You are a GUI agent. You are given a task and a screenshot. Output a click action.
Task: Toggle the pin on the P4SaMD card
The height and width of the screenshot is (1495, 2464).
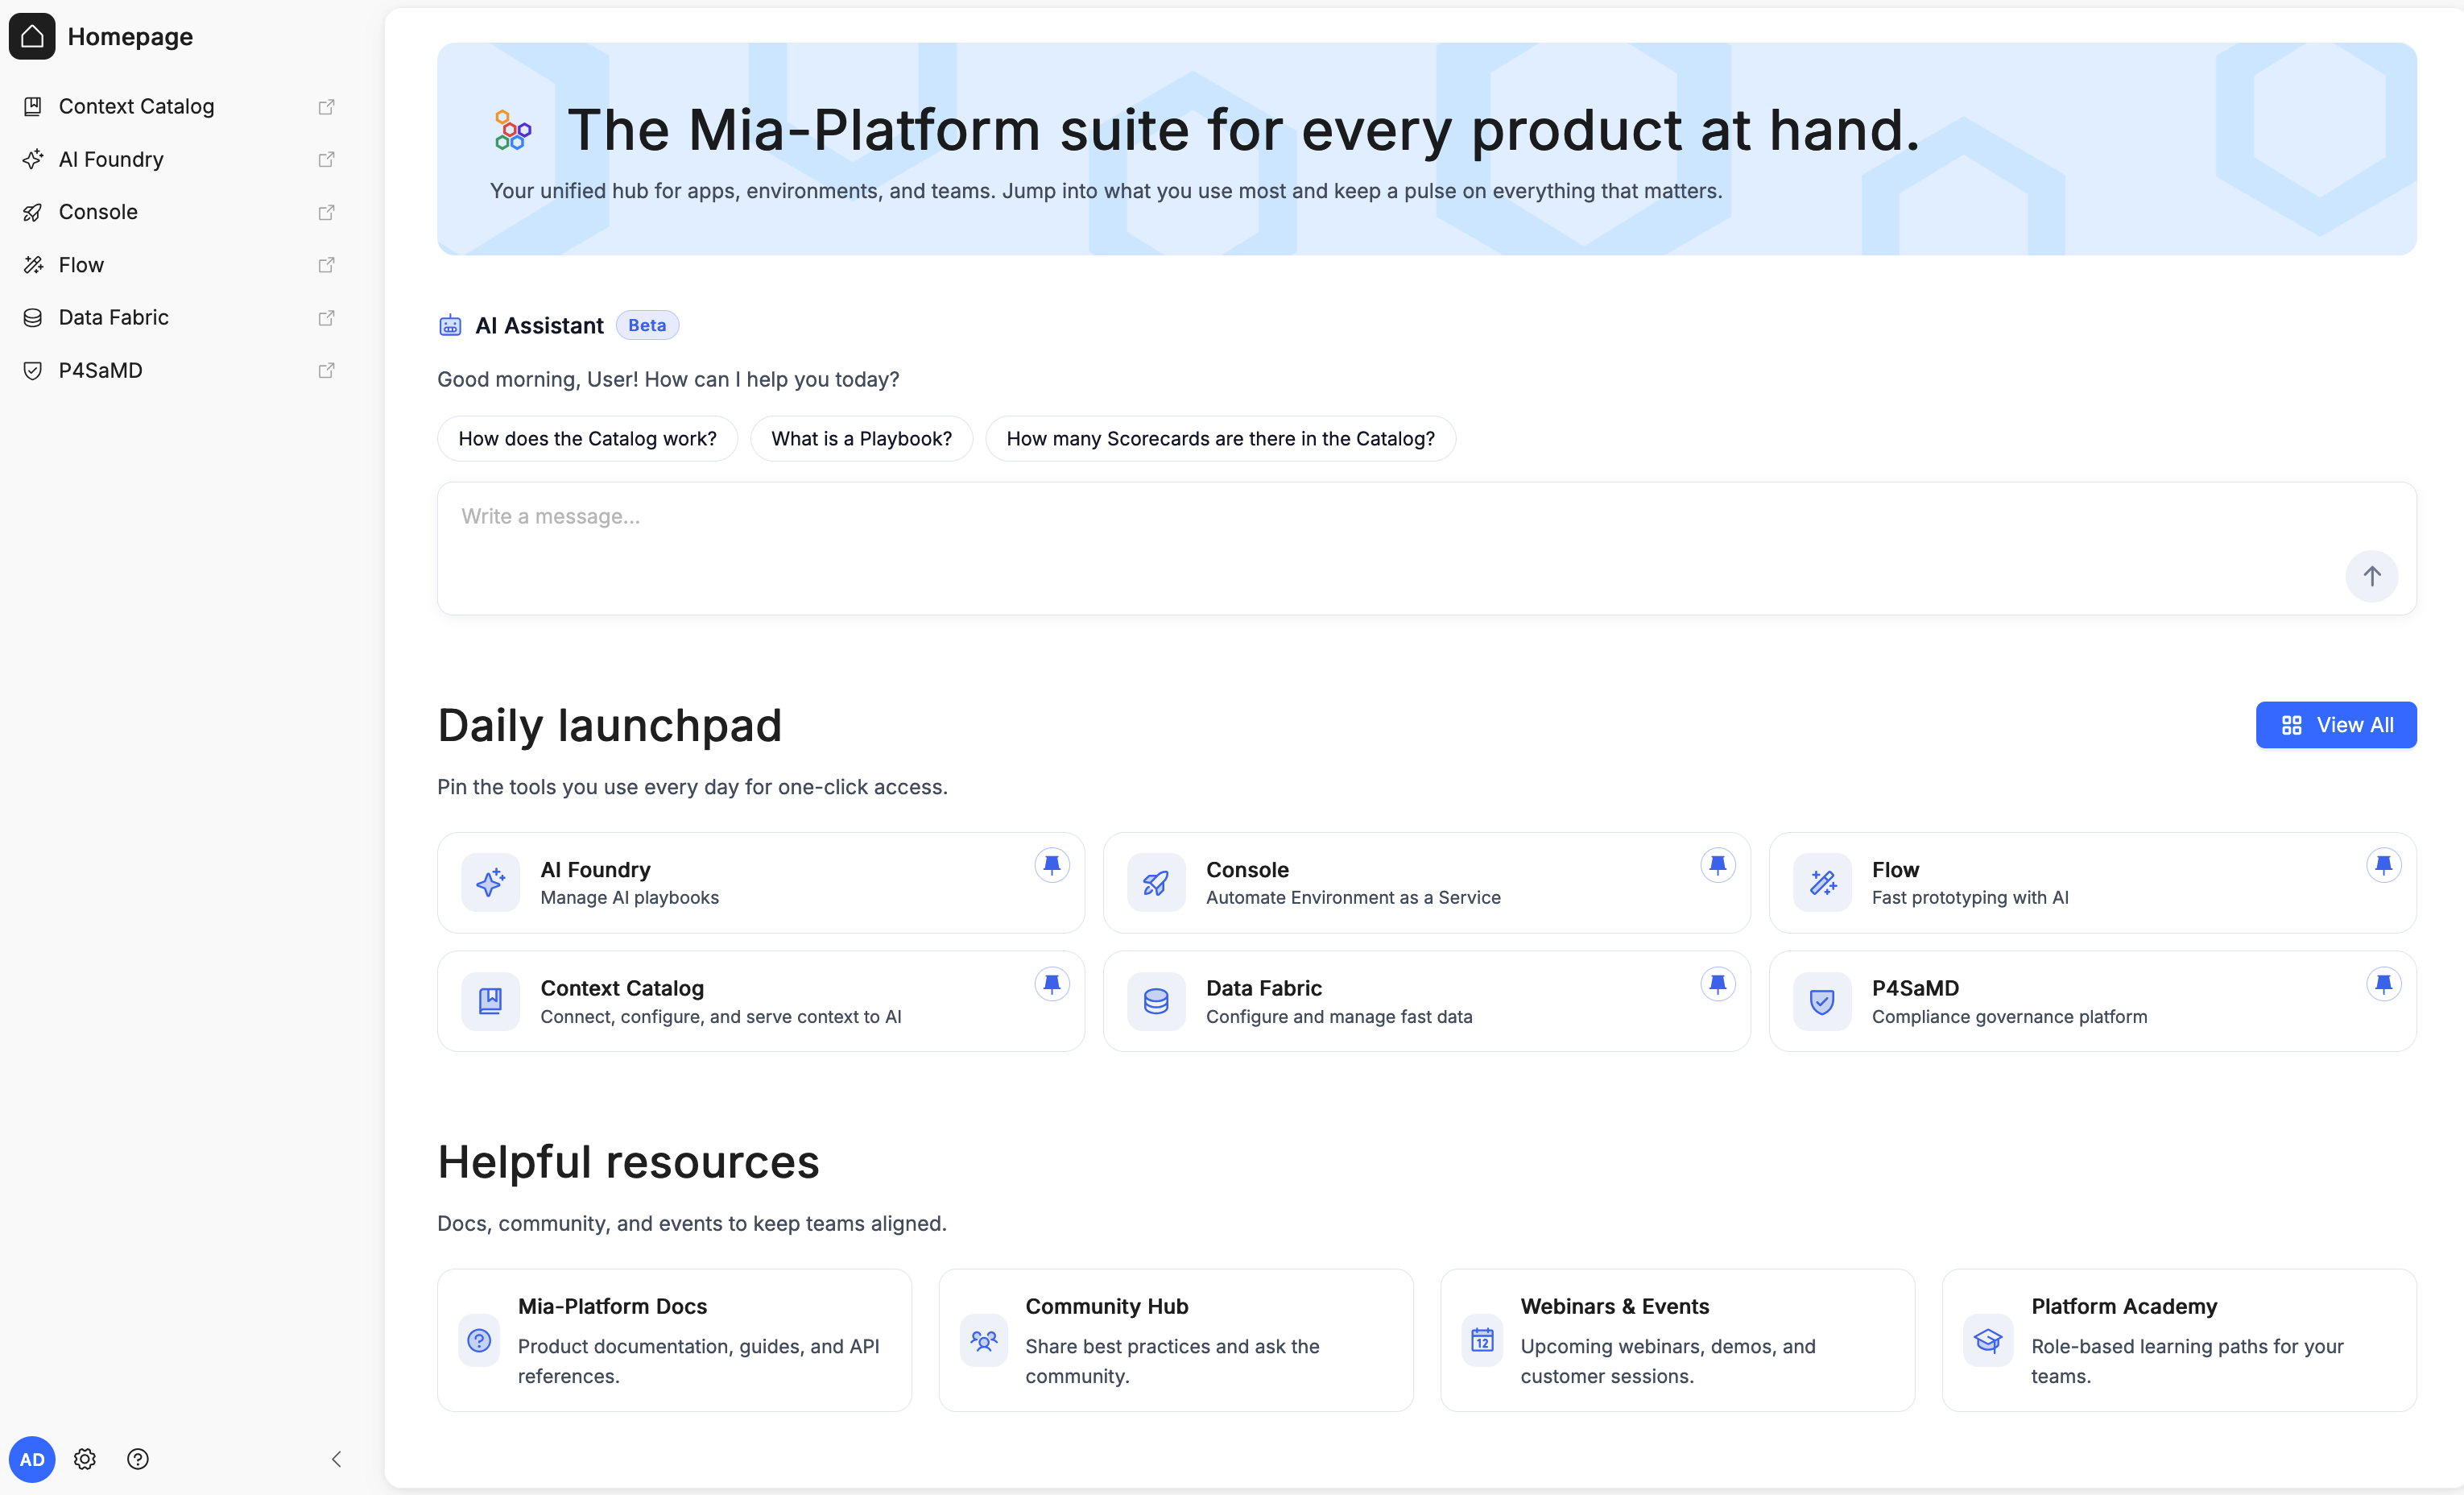pyautogui.click(x=2383, y=984)
